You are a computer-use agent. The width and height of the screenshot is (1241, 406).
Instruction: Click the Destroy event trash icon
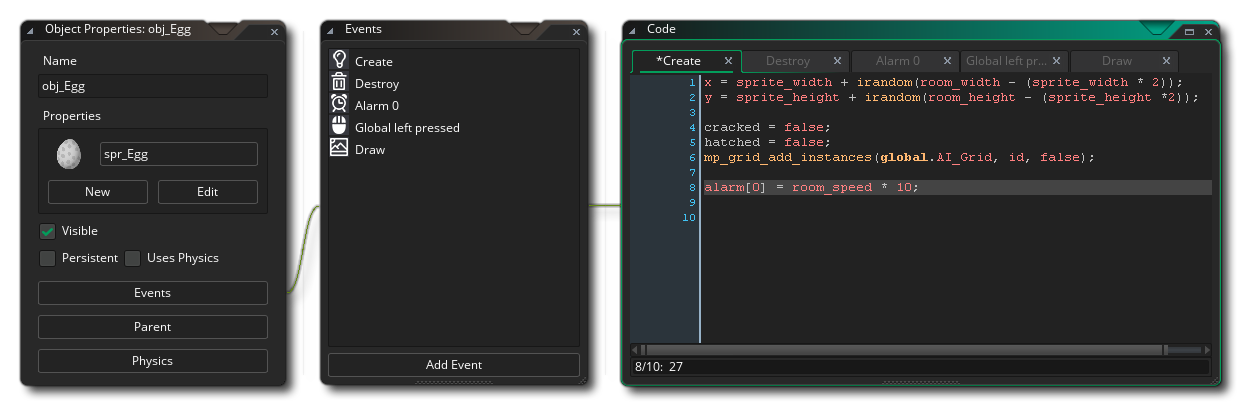click(339, 83)
